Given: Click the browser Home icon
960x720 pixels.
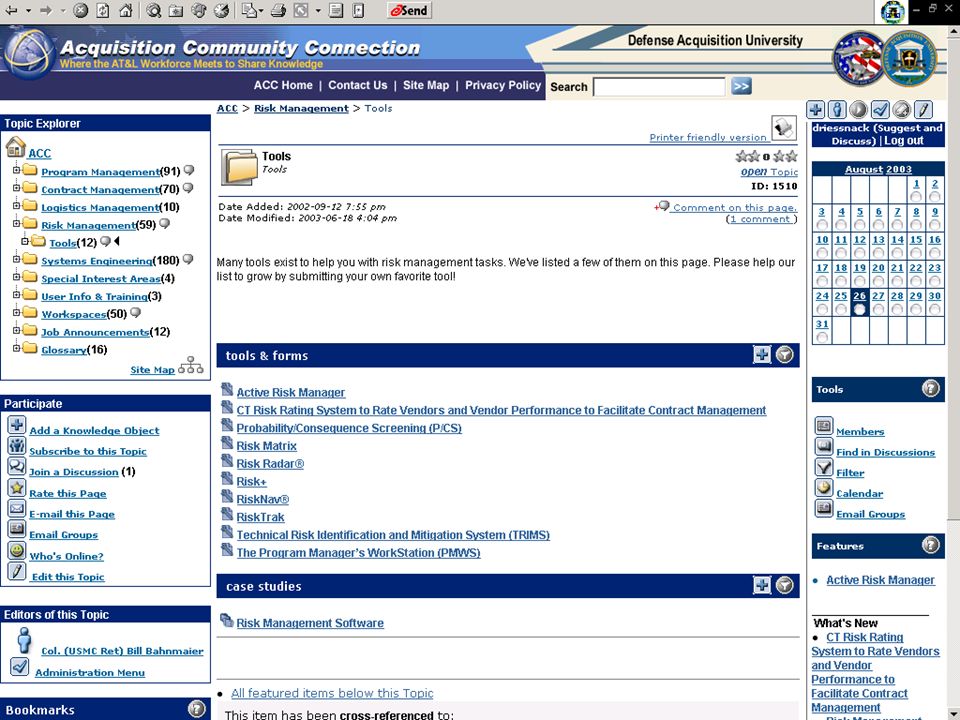Looking at the screenshot, I should click(126, 10).
